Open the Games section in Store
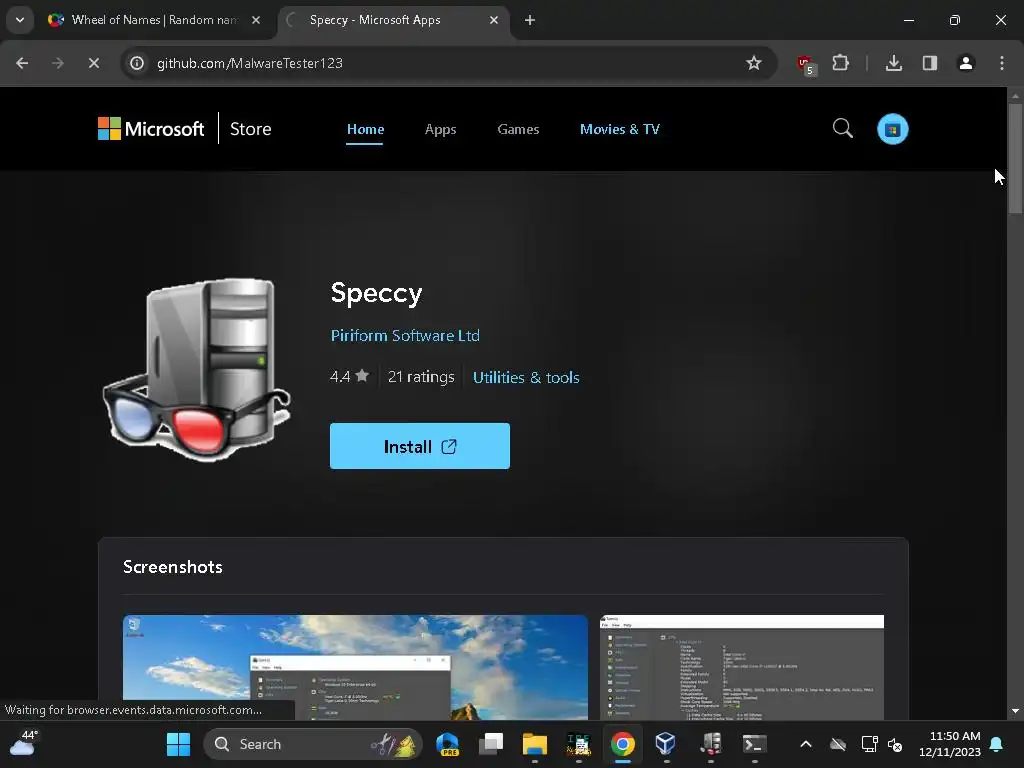This screenshot has width=1024, height=768. coord(518,129)
